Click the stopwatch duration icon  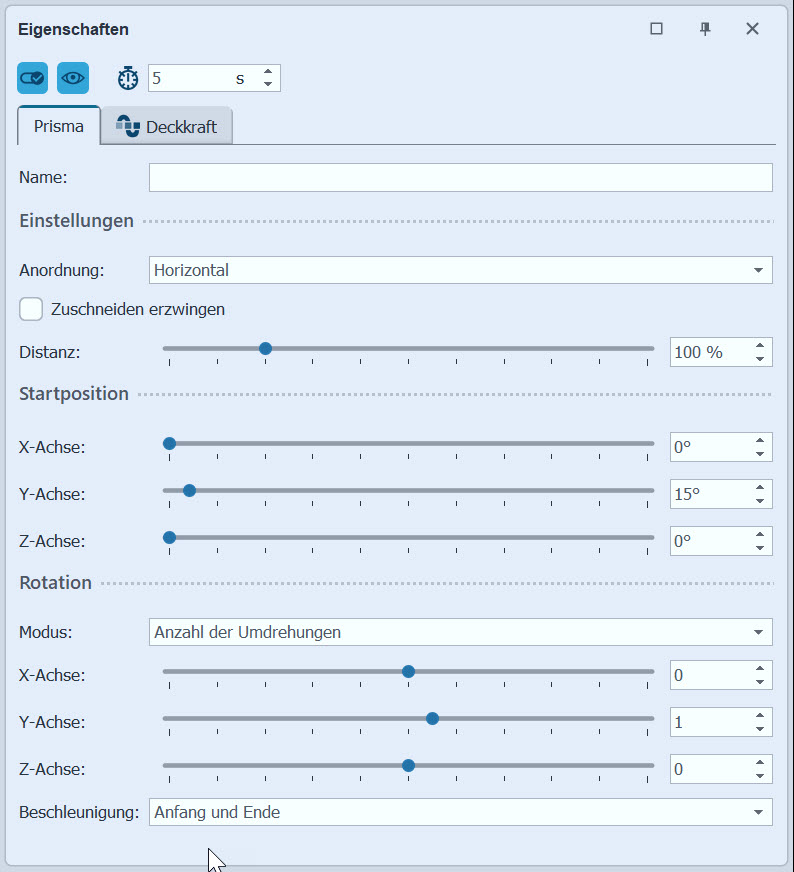coord(128,78)
